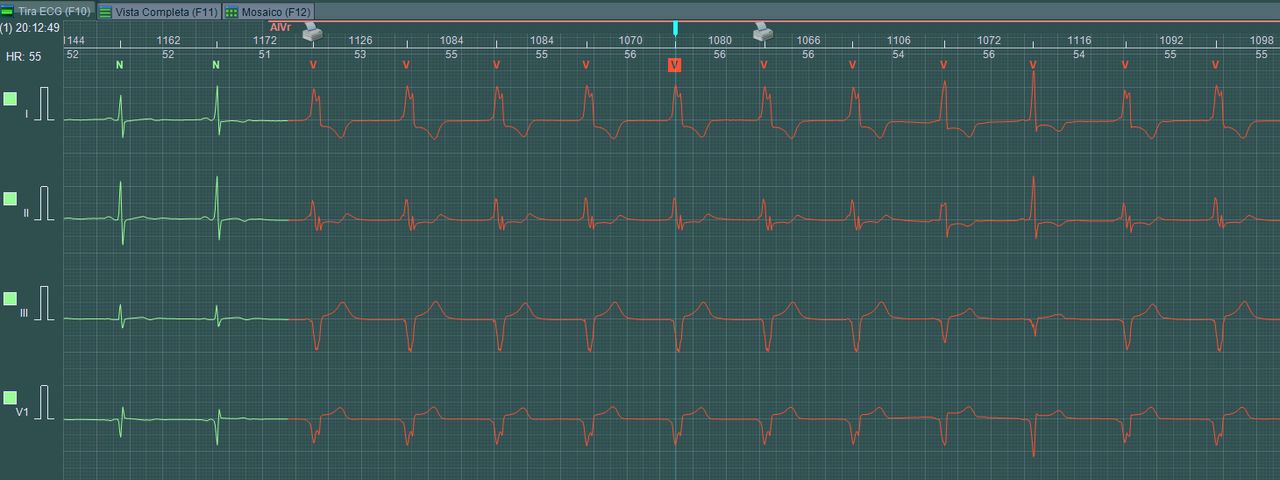Click the first printer icon near AIVr
This screenshot has width=1280, height=480.
[x=314, y=32]
